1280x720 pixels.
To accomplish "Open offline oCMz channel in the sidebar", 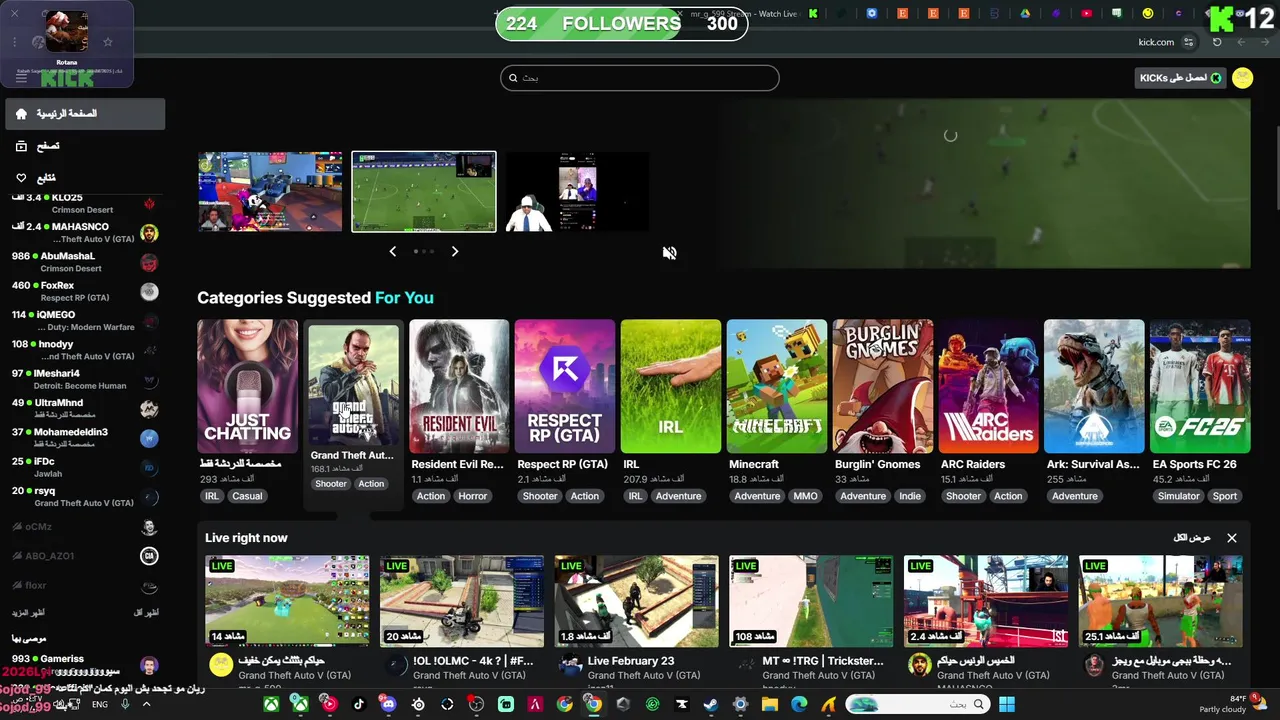I will (84, 527).
